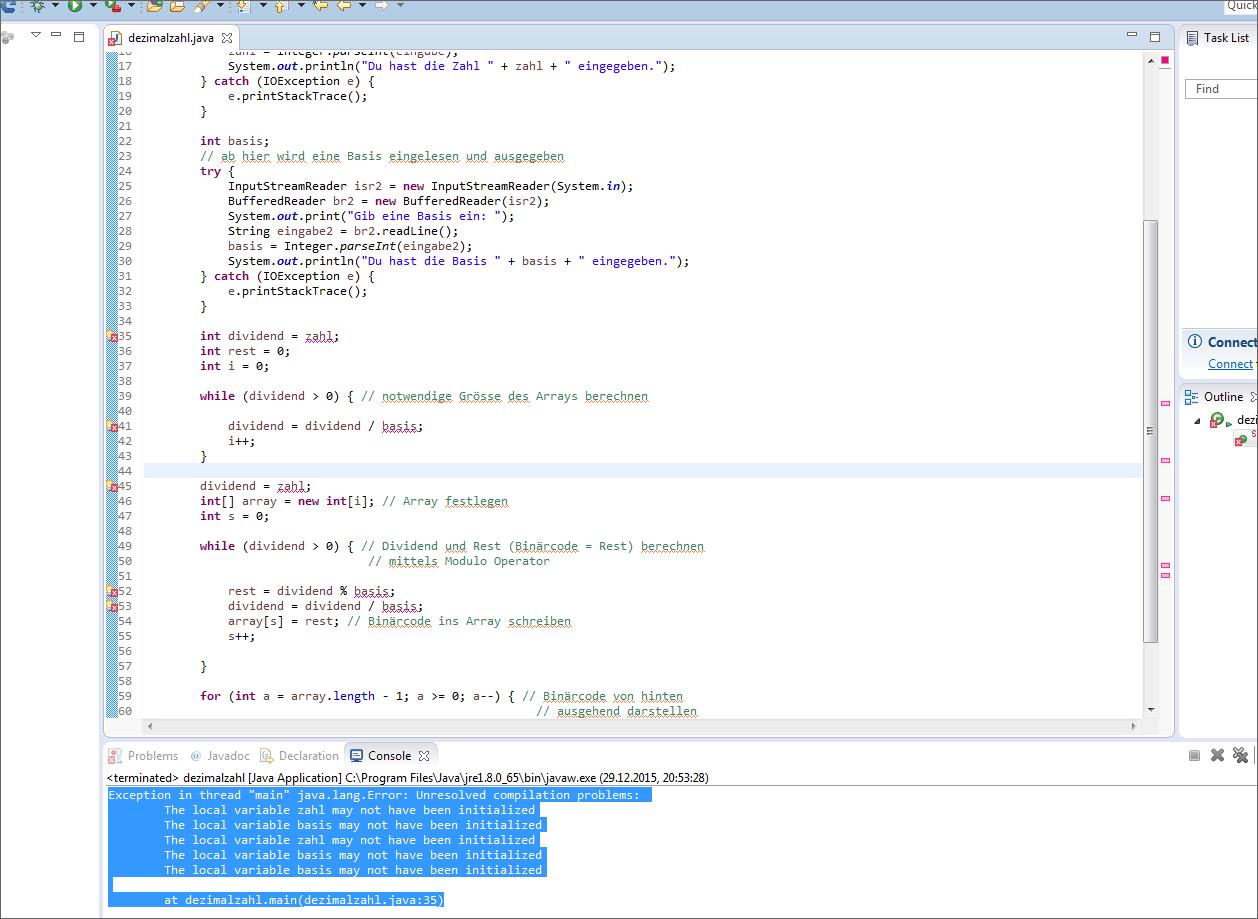Click Remove All Terminated Launches double-X icon
The width and height of the screenshot is (1258, 919).
coord(1240,756)
